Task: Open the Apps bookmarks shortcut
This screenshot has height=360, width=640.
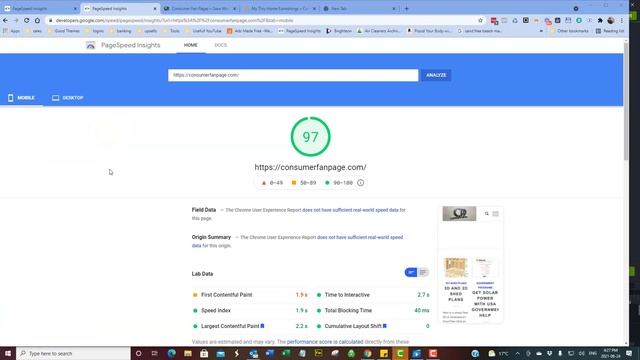Action: coord(11,31)
